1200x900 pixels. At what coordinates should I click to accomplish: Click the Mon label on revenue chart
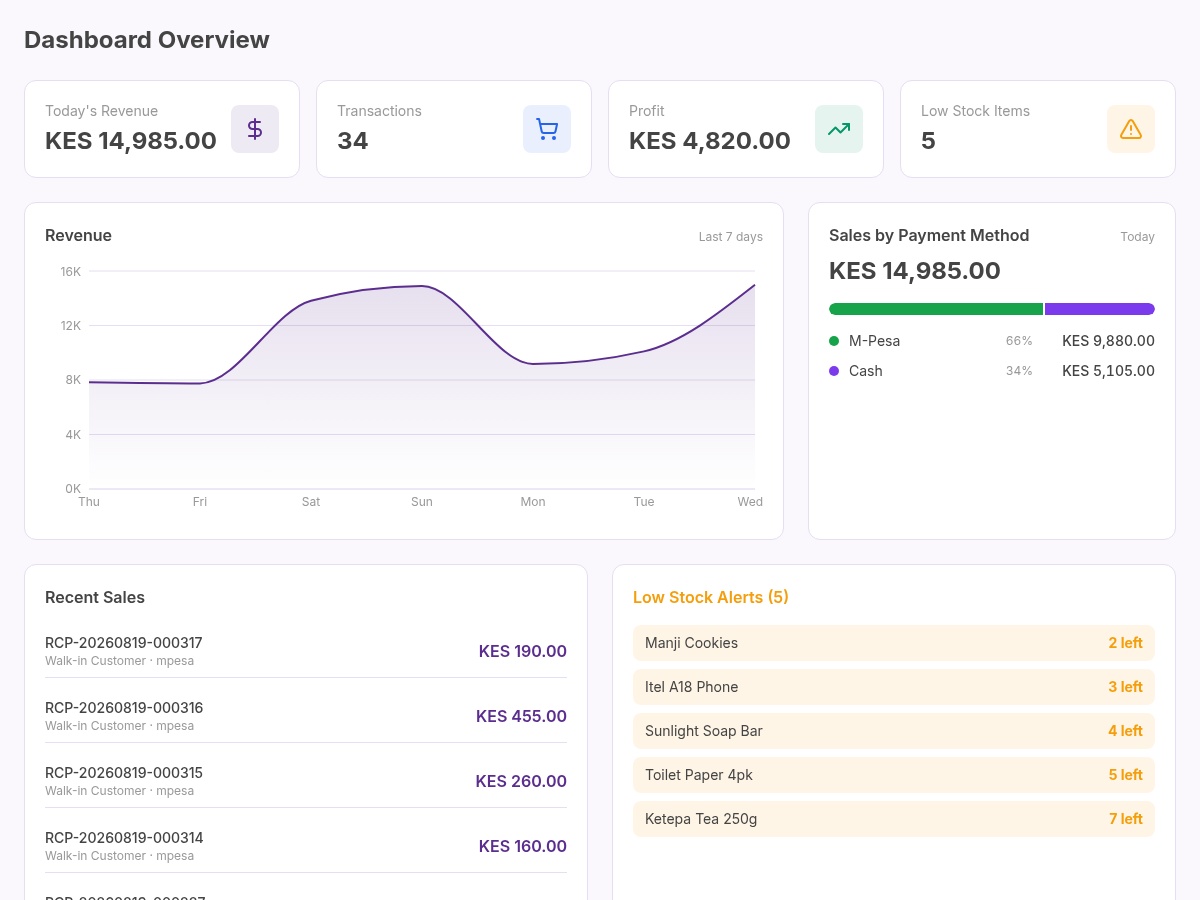(x=533, y=502)
